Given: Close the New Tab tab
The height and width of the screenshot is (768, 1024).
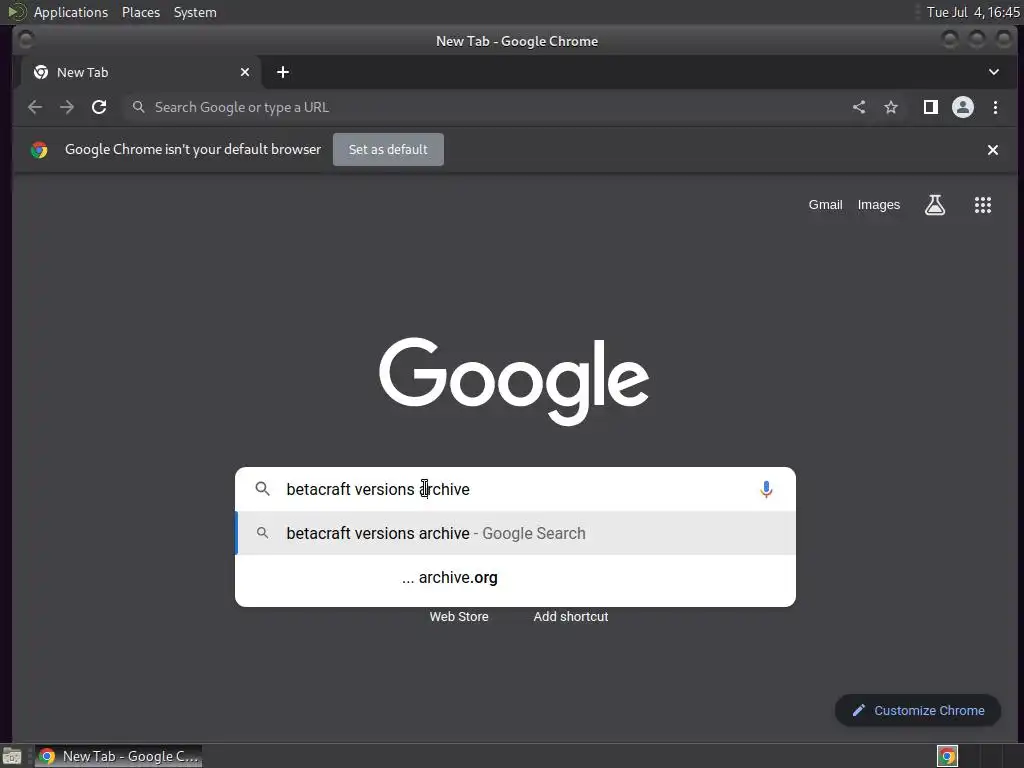Looking at the screenshot, I should [x=245, y=72].
